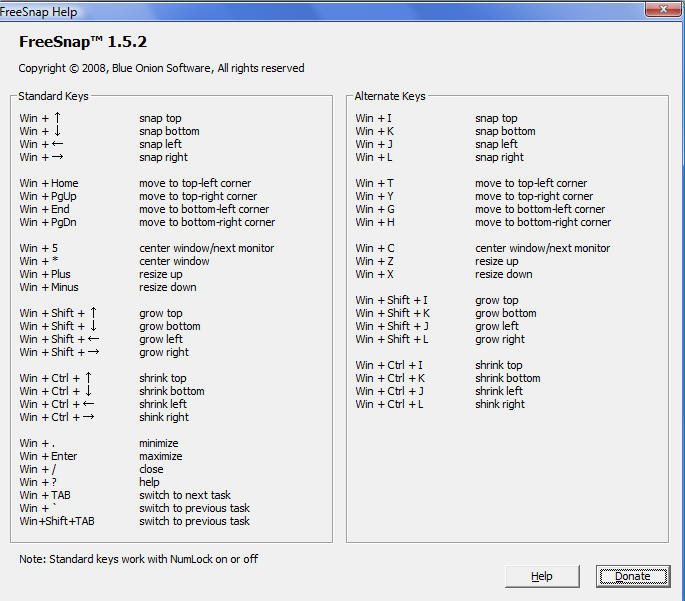Click the 'Win + /' close shortcut
This screenshot has height=601, width=685.
point(38,470)
